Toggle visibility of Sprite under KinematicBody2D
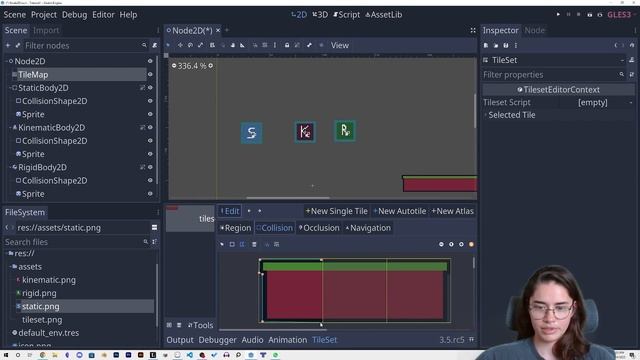640x360 pixels. tap(150, 154)
